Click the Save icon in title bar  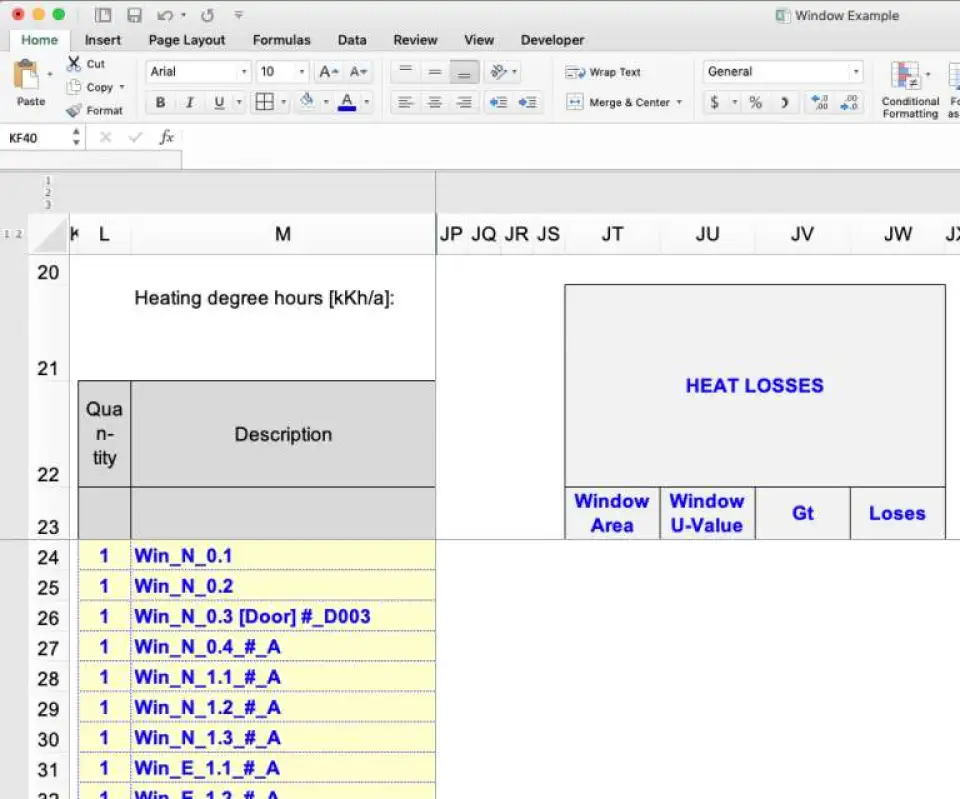tap(134, 15)
